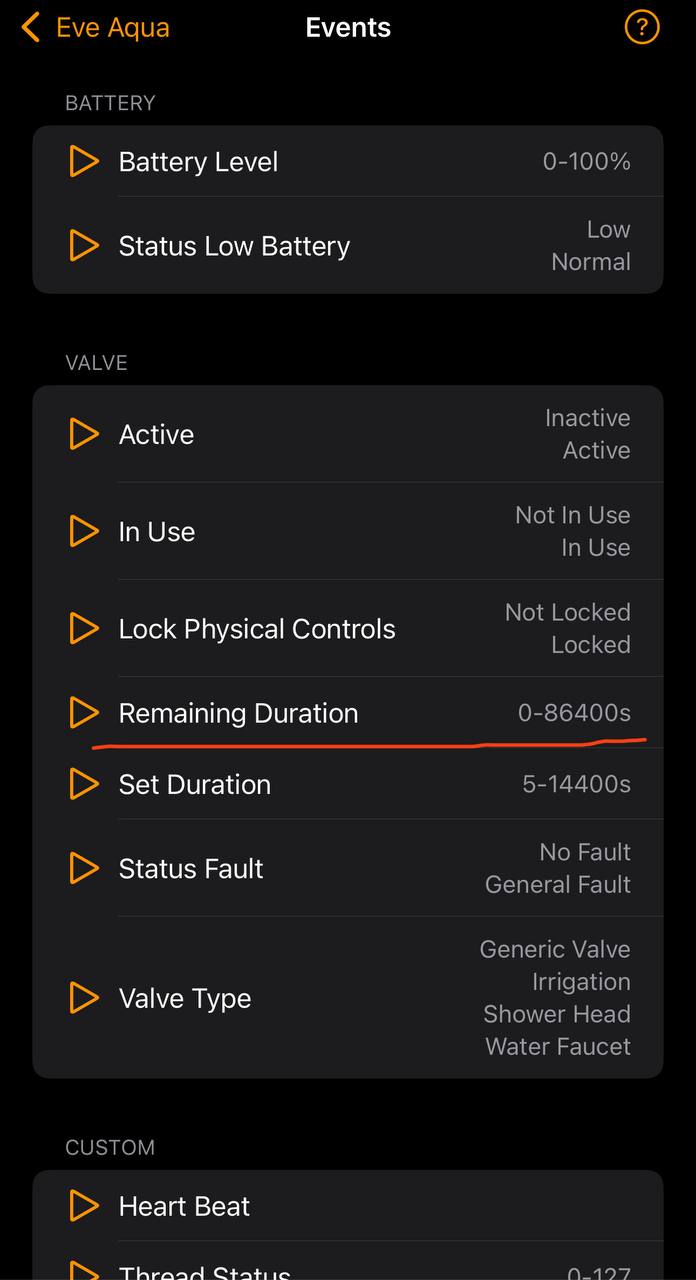Open the help question mark

pos(641,27)
